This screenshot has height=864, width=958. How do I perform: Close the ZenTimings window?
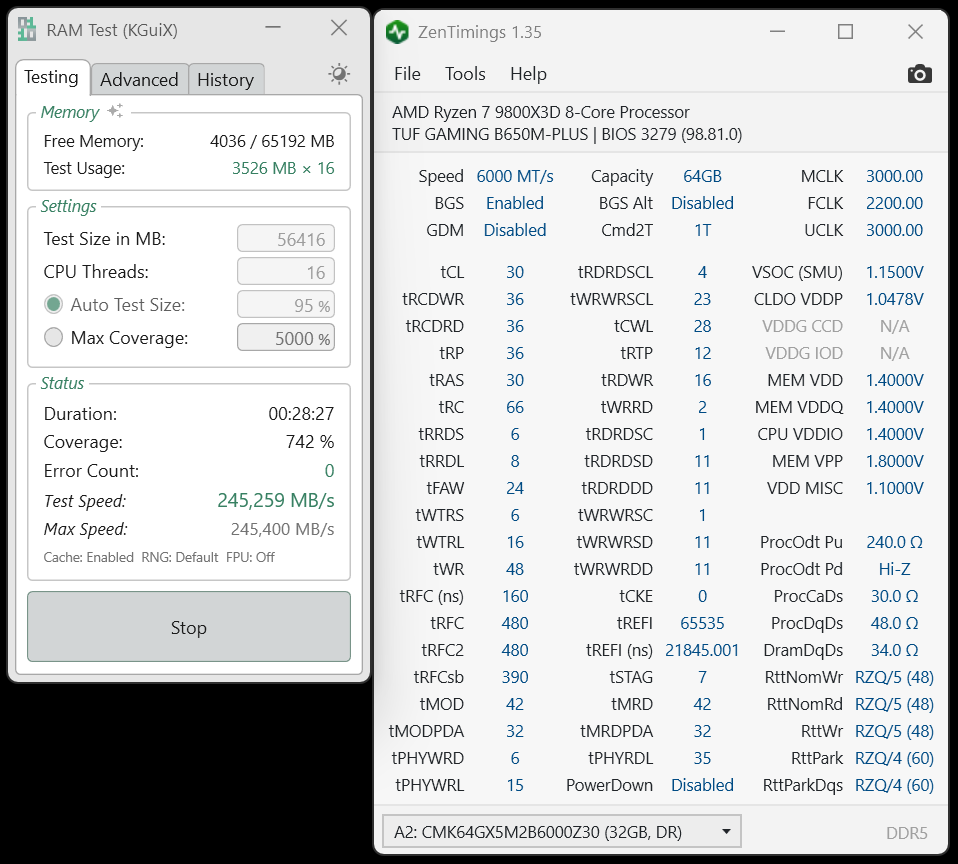915,31
